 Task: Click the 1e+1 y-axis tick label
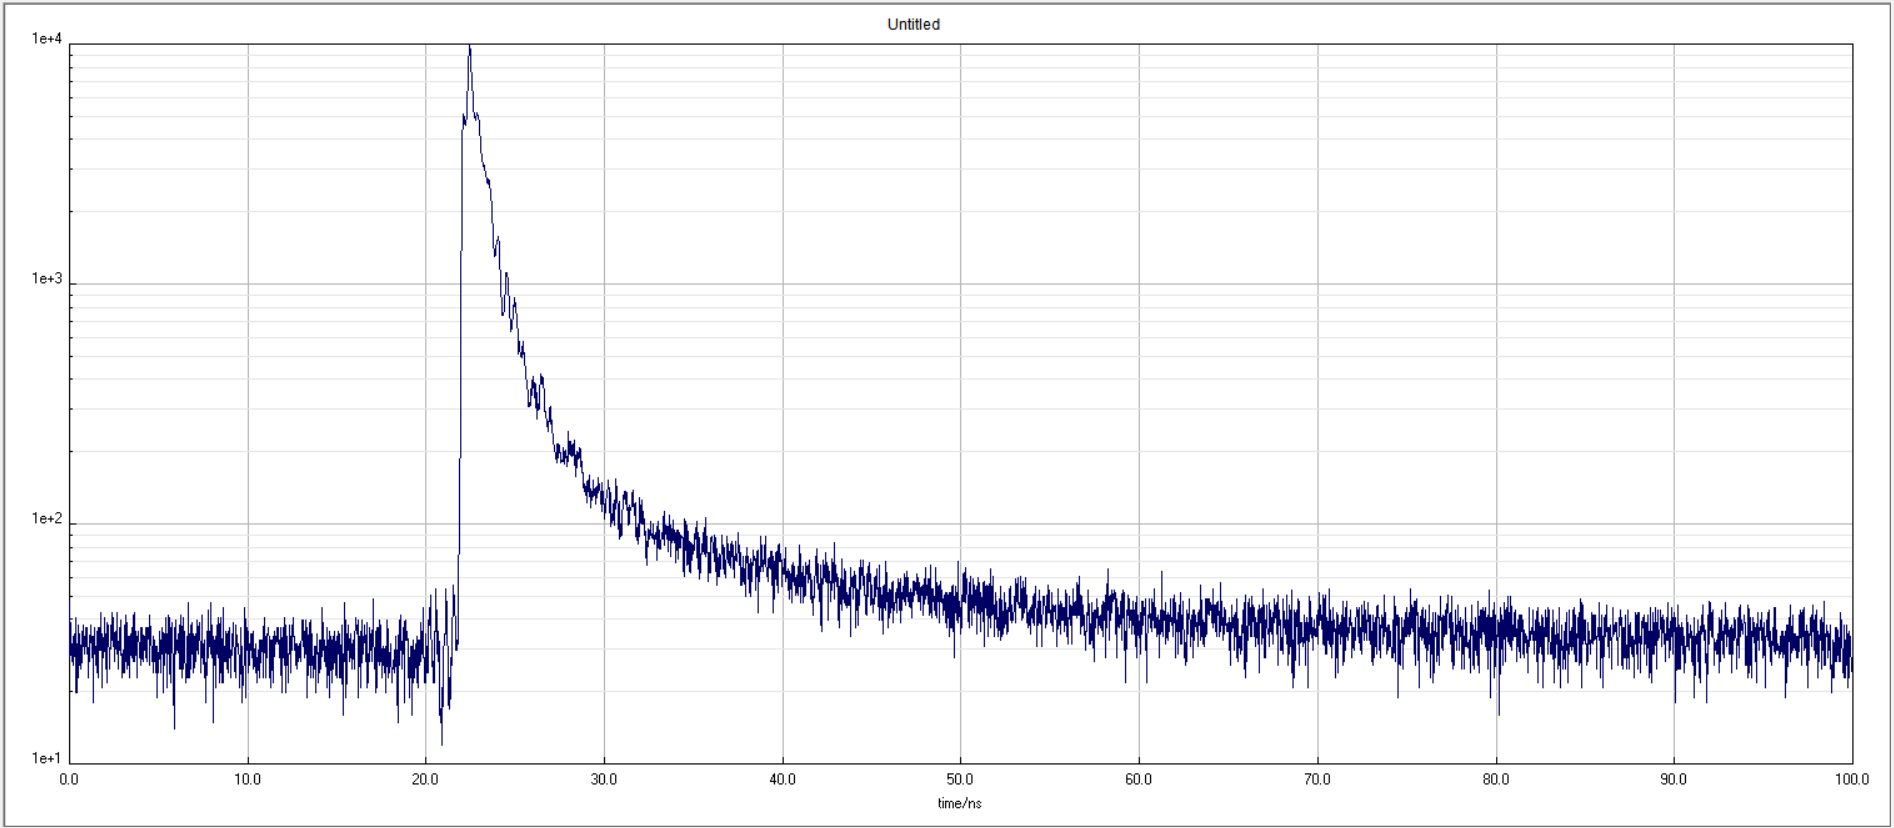click(x=47, y=759)
